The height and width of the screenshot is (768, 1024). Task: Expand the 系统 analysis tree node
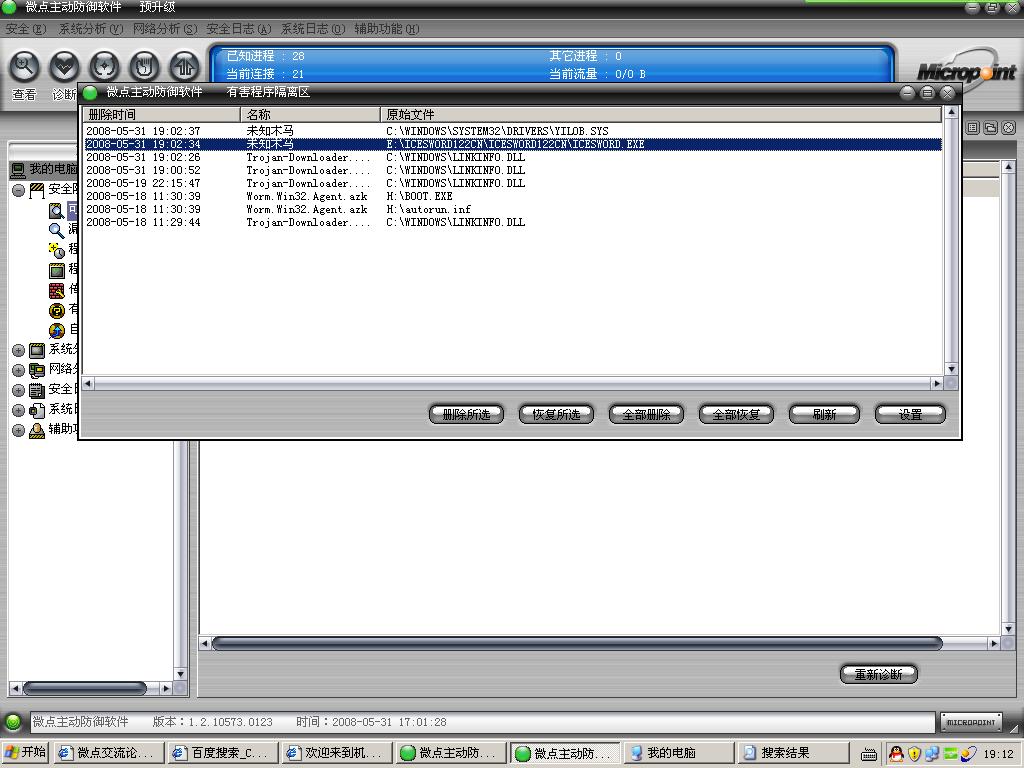coord(18,351)
